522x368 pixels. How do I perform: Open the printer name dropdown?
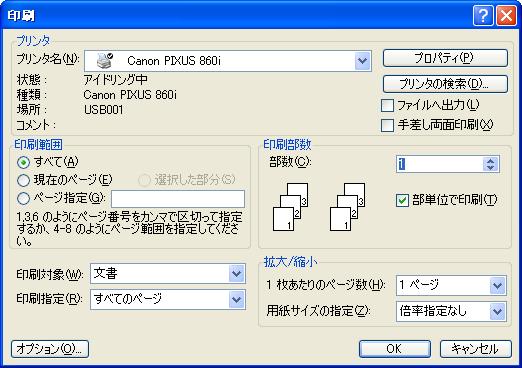(x=362, y=61)
